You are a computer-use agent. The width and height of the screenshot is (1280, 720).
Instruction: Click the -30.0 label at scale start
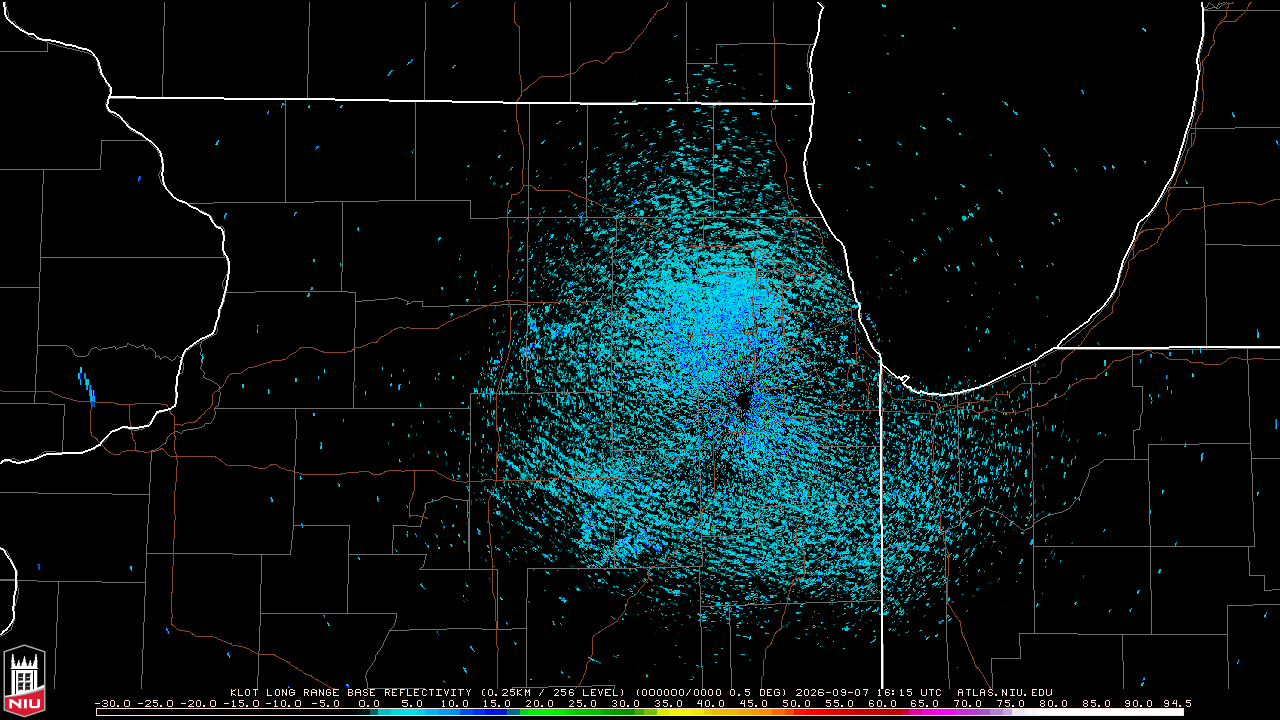click(x=112, y=703)
